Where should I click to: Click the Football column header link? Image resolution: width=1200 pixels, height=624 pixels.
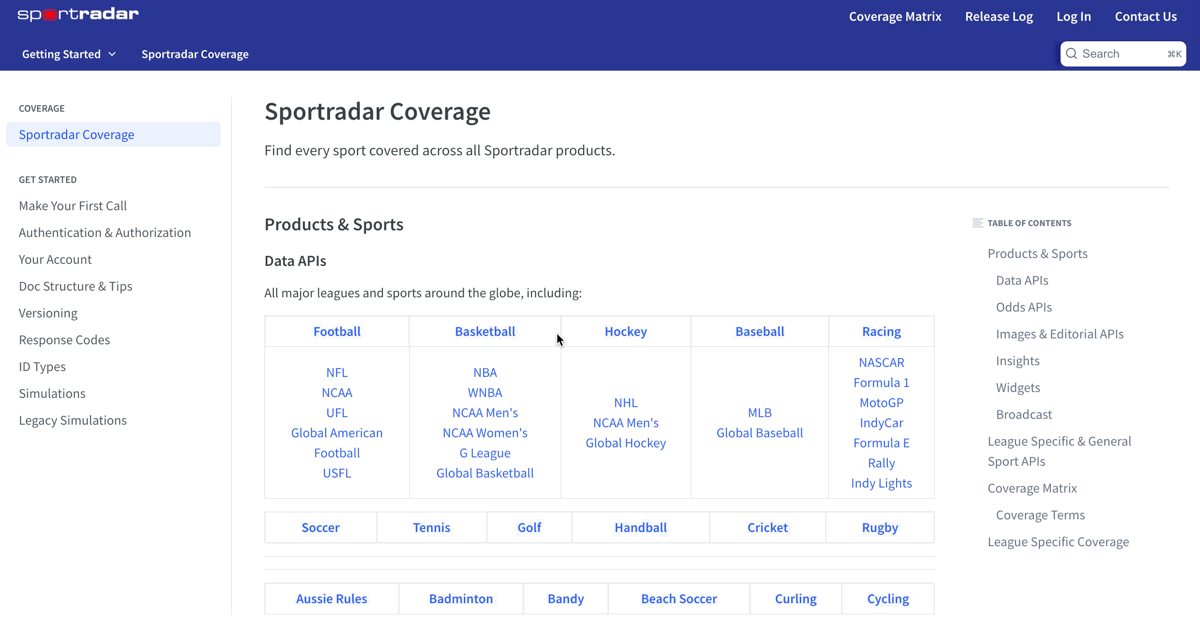point(337,331)
